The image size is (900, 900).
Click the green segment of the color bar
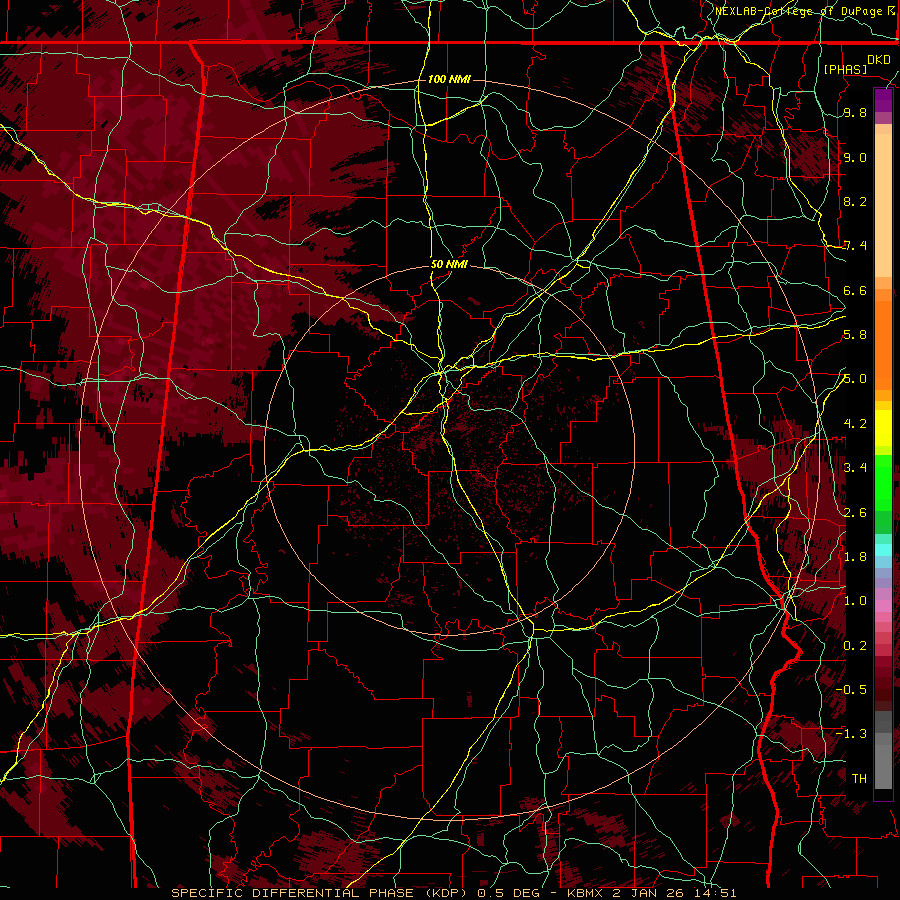883,482
